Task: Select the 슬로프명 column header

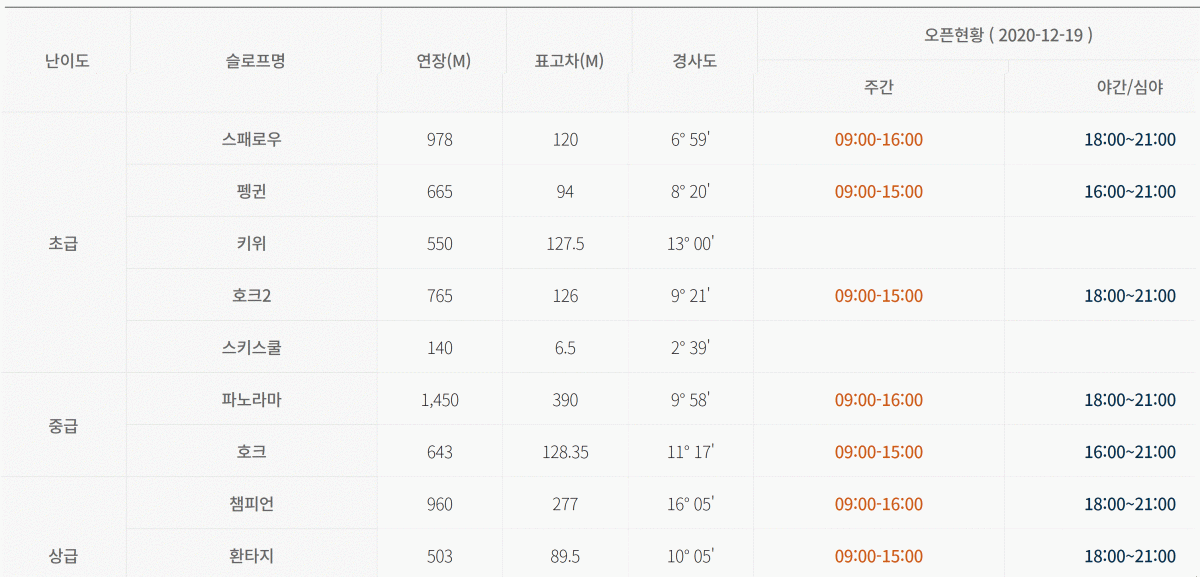Action: [256, 60]
